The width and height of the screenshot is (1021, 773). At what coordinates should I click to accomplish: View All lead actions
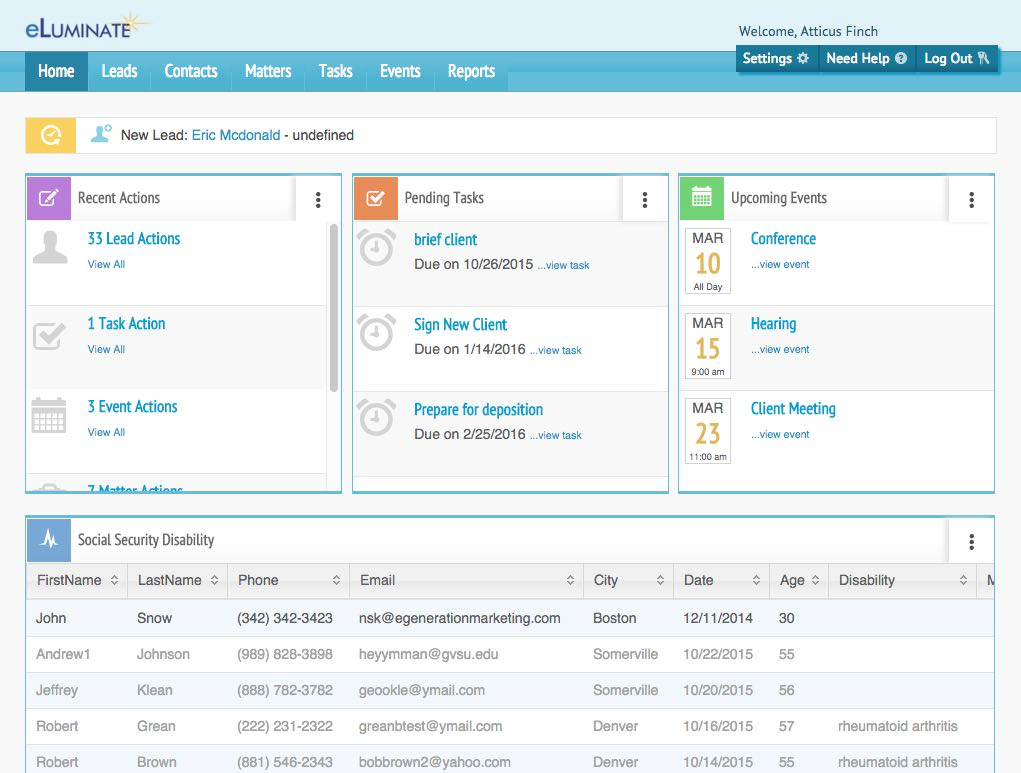click(x=106, y=264)
